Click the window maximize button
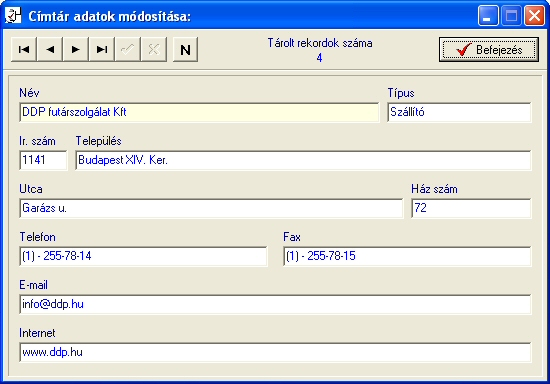 click(511, 16)
